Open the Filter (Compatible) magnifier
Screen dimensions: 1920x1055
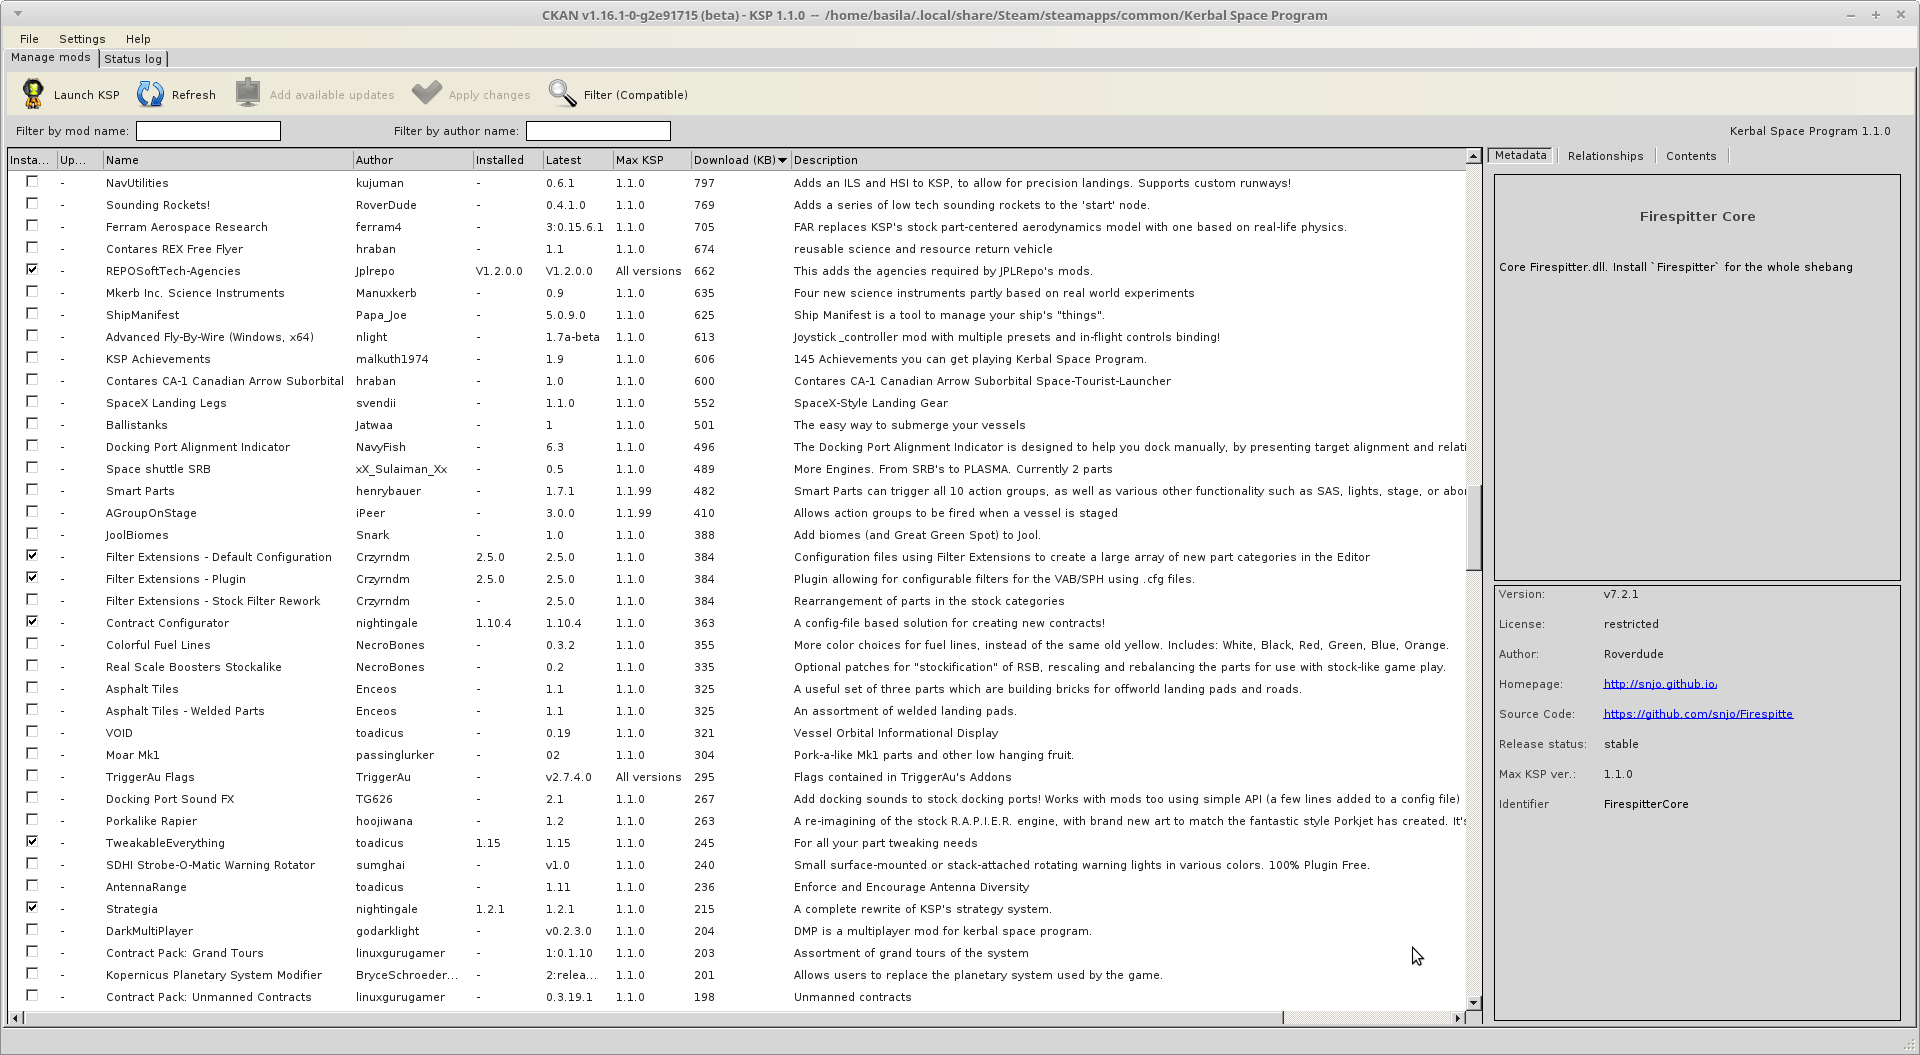click(x=563, y=93)
